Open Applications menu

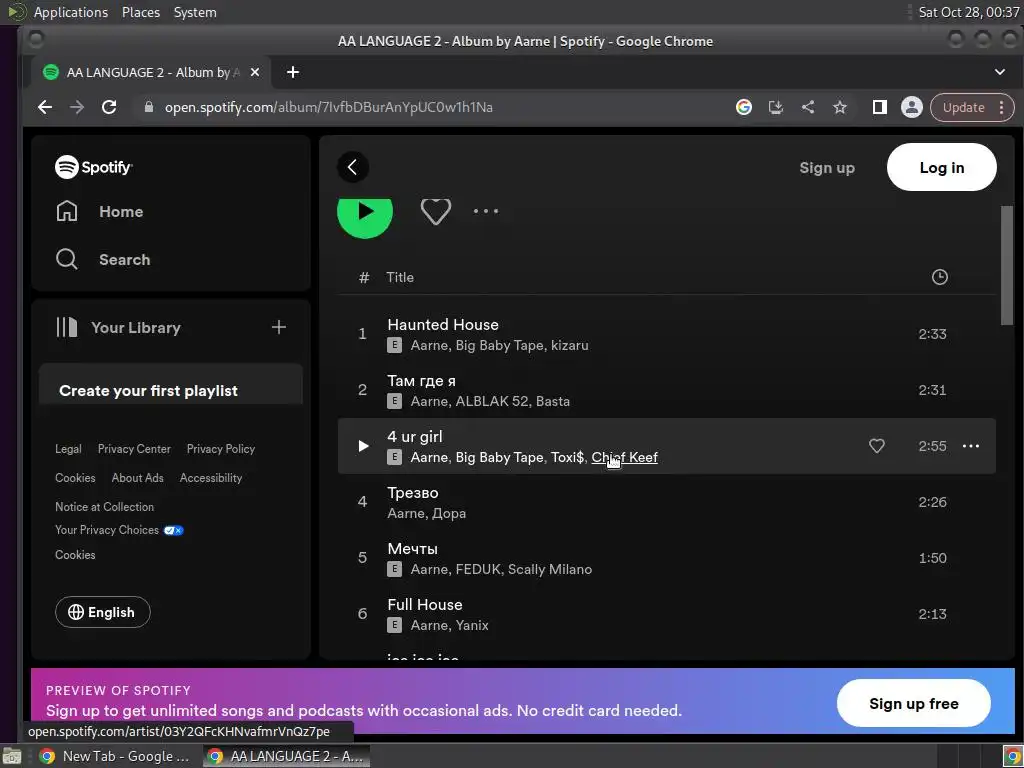coord(71,12)
